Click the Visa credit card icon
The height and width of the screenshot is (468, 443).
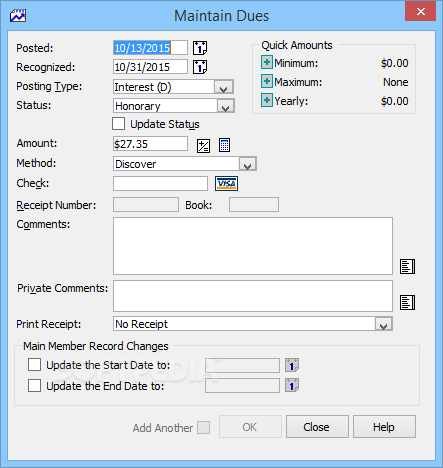226,184
